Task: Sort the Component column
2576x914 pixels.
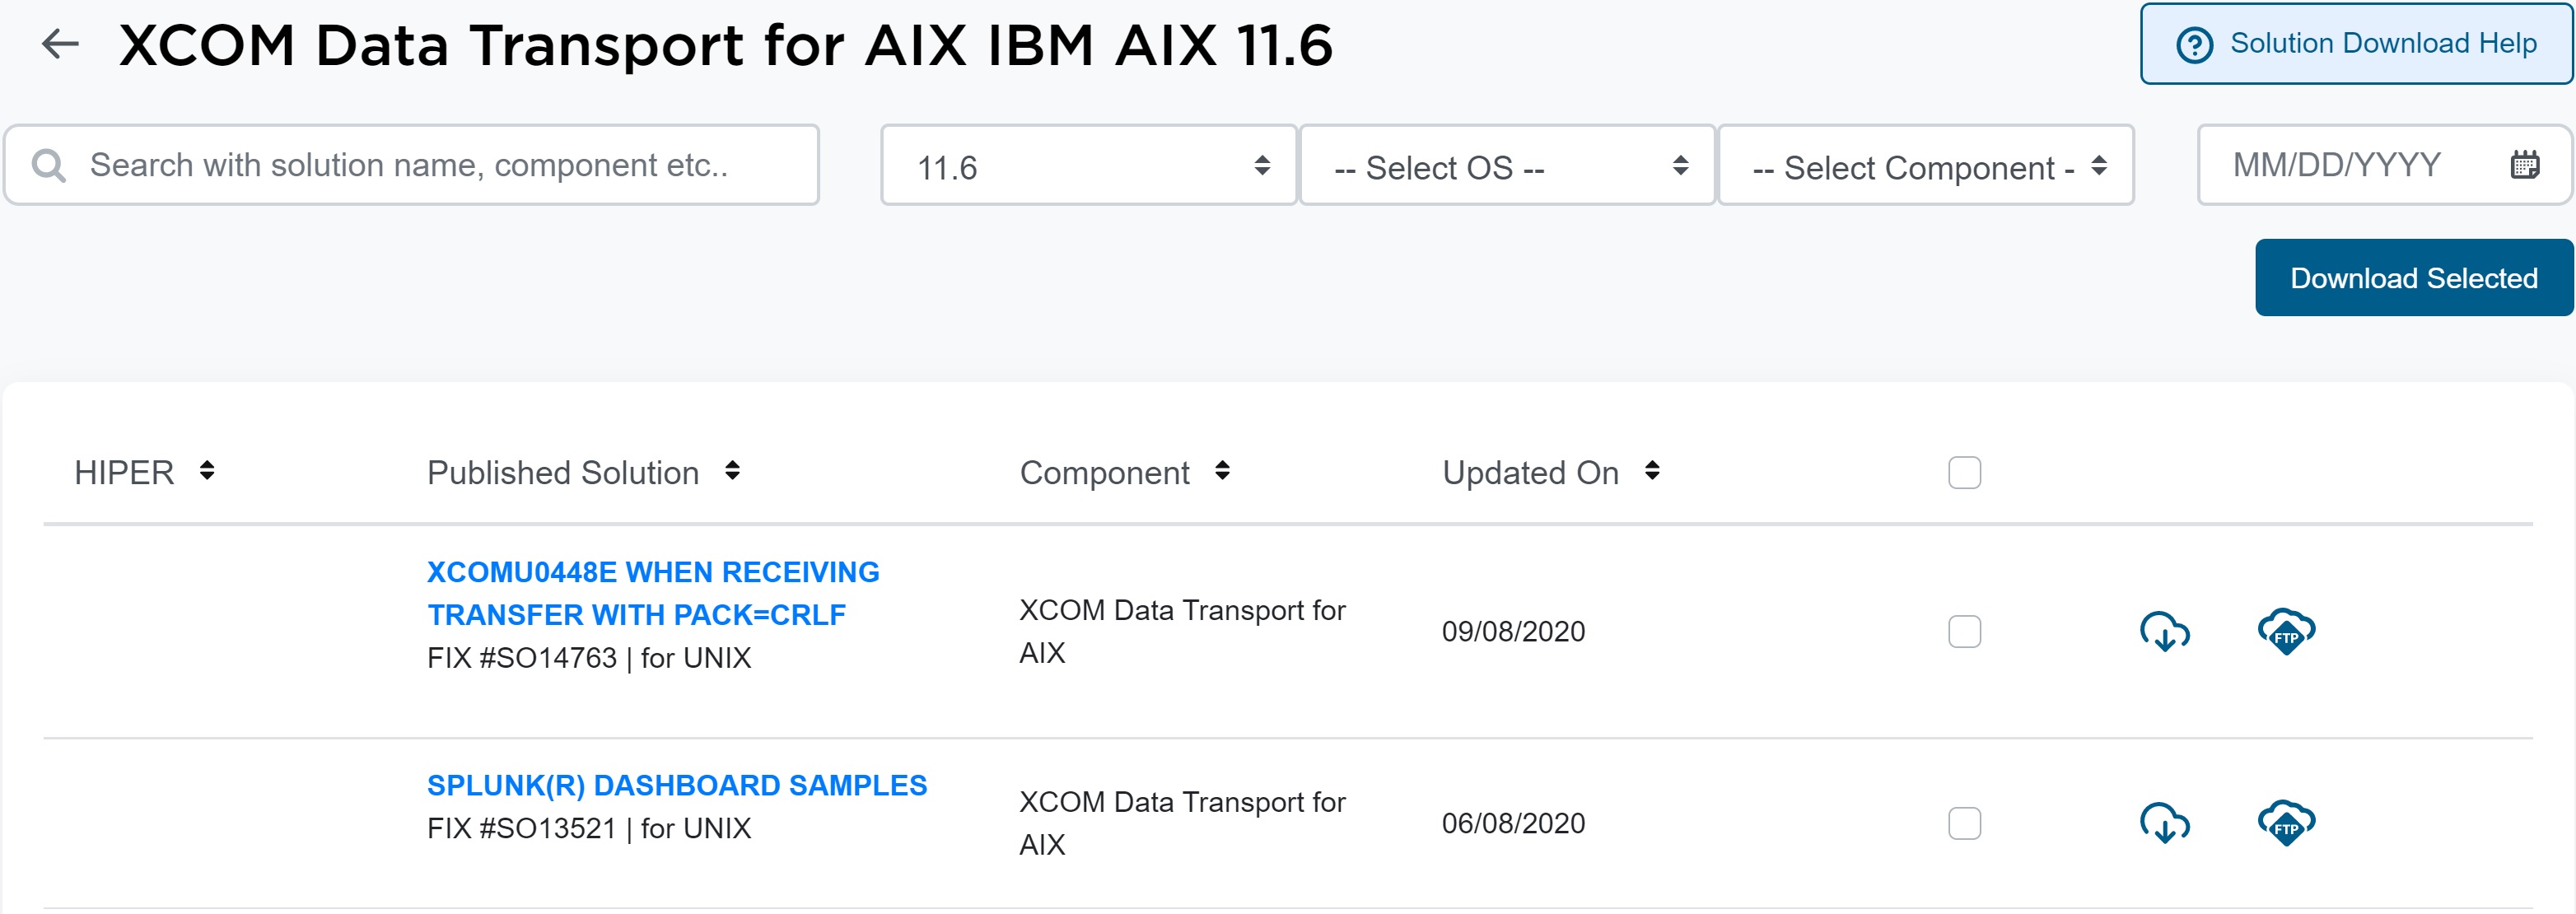Action: pos(1222,471)
